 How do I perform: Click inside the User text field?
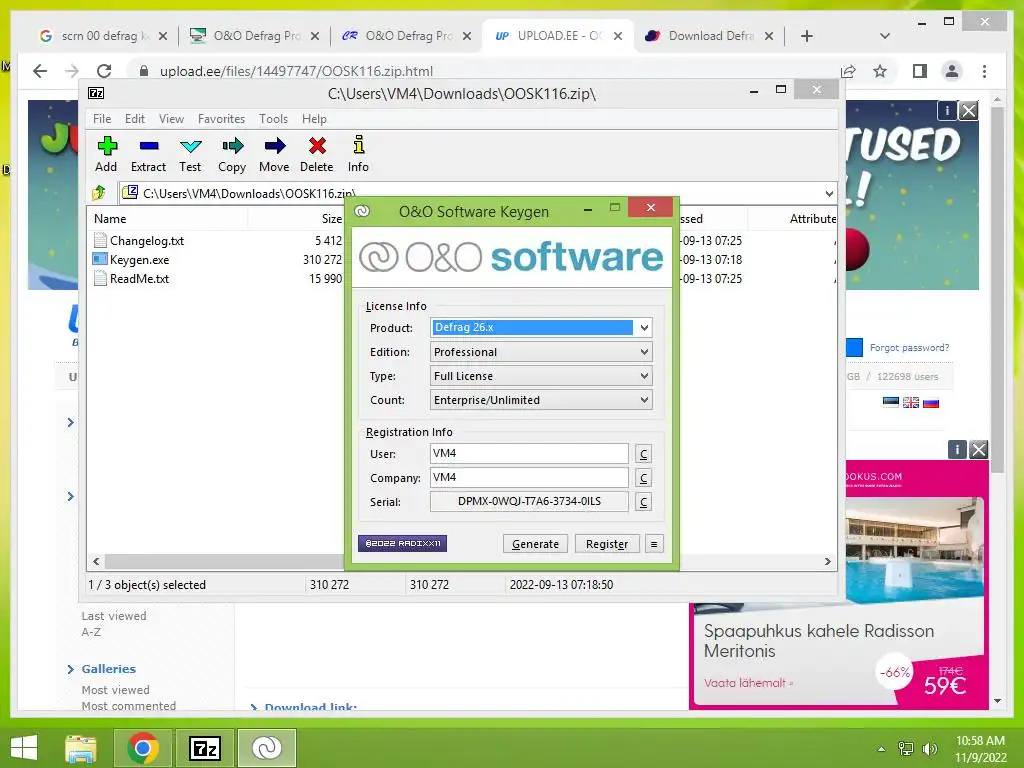tap(529, 453)
